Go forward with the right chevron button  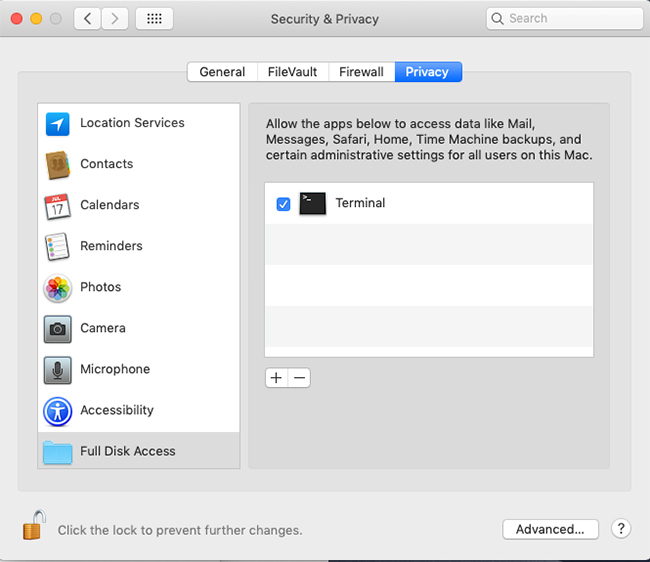114,19
